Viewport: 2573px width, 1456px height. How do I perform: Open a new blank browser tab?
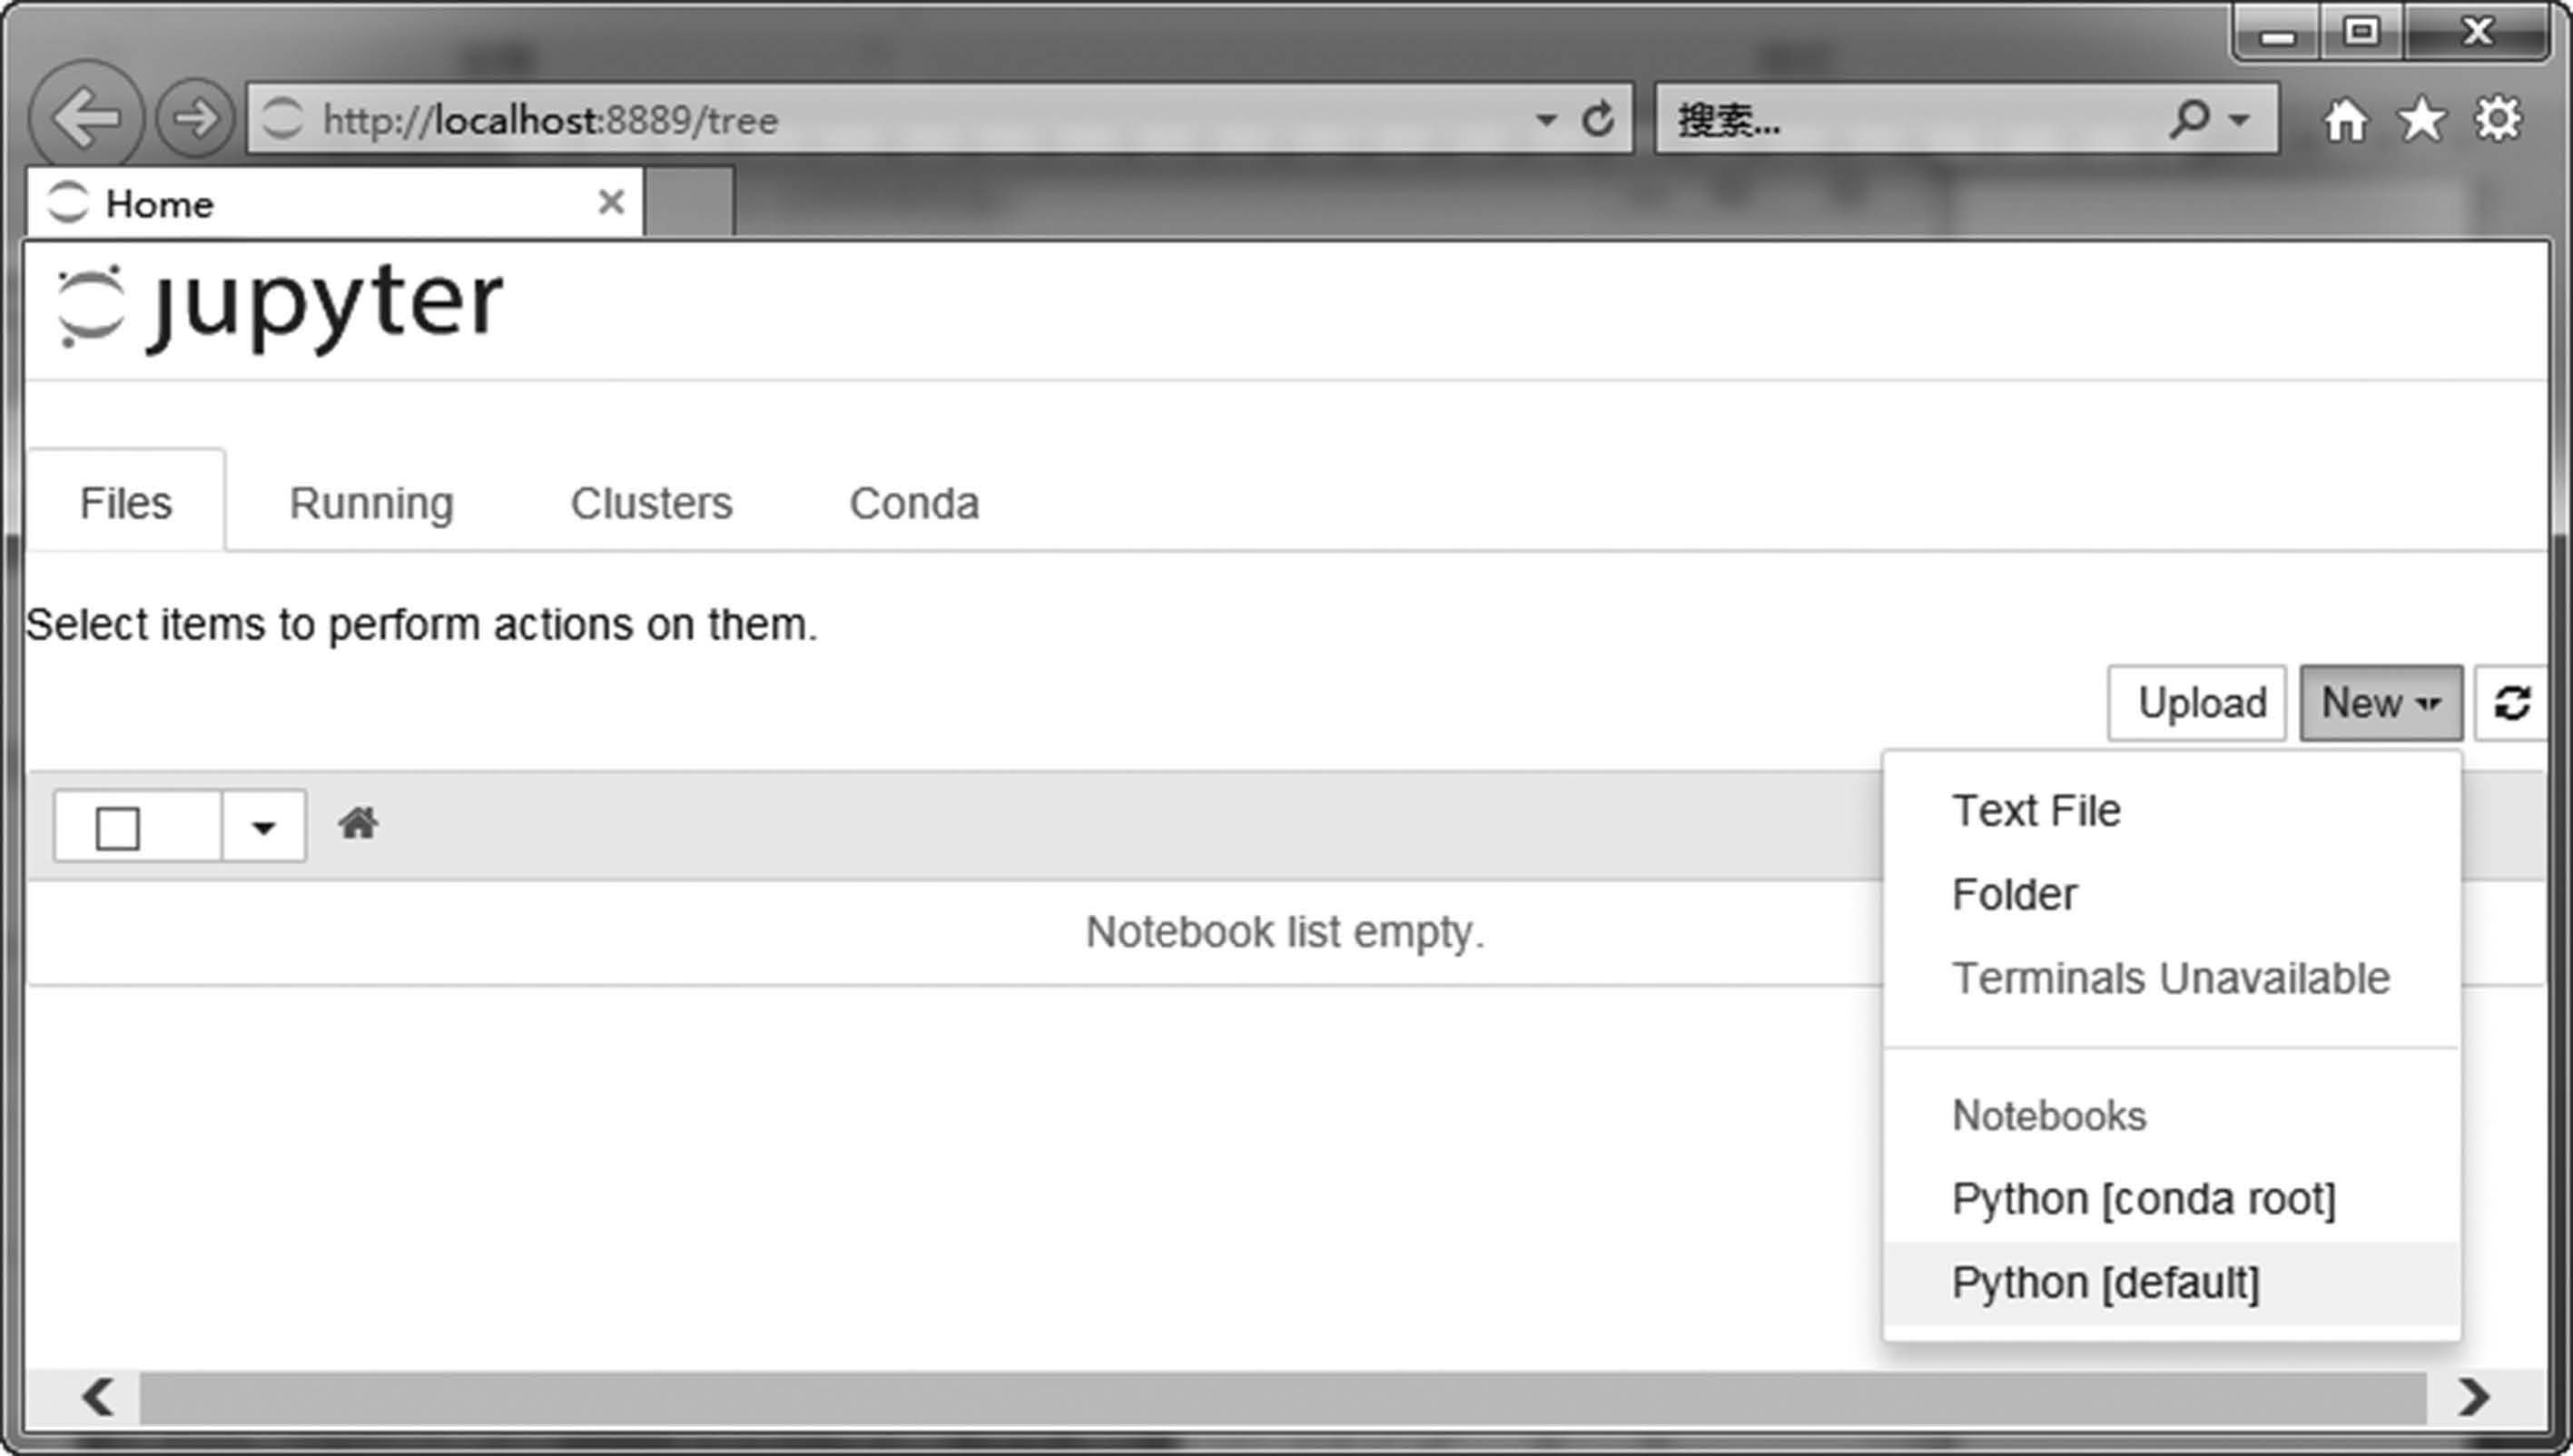coord(689,202)
